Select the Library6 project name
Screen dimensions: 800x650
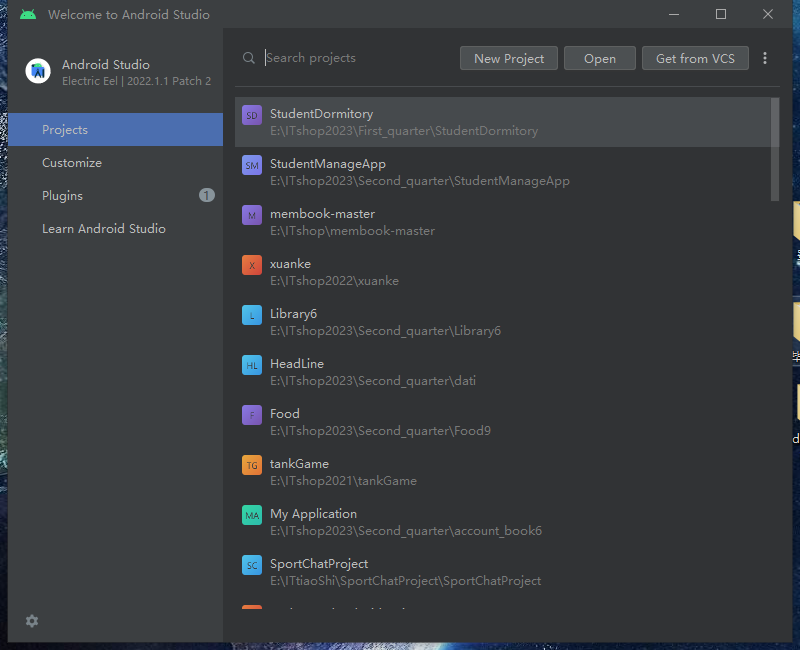pyautogui.click(x=293, y=314)
